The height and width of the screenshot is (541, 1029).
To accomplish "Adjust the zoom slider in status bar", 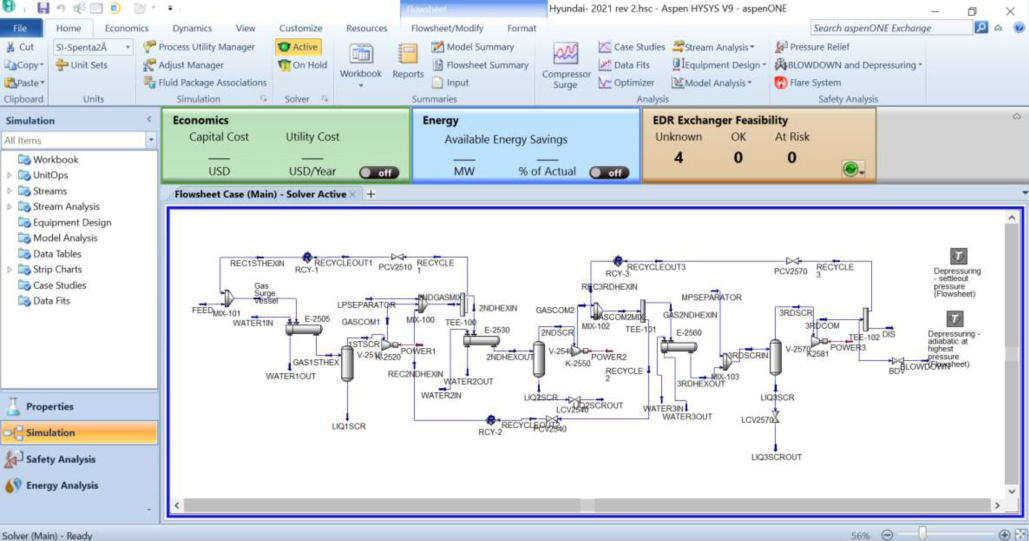I will [923, 534].
